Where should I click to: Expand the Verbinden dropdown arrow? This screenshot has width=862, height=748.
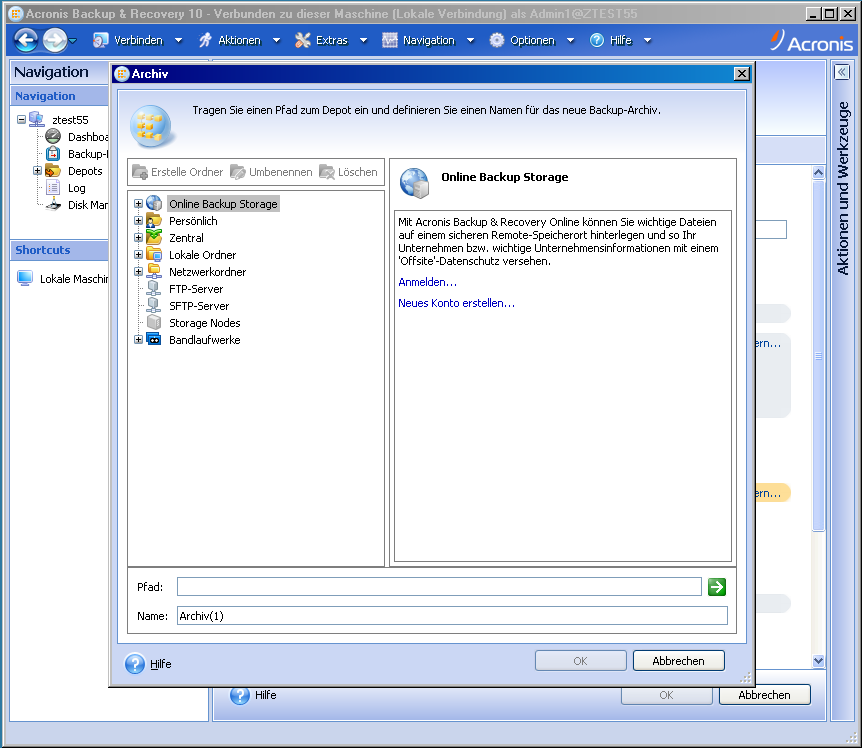(178, 40)
